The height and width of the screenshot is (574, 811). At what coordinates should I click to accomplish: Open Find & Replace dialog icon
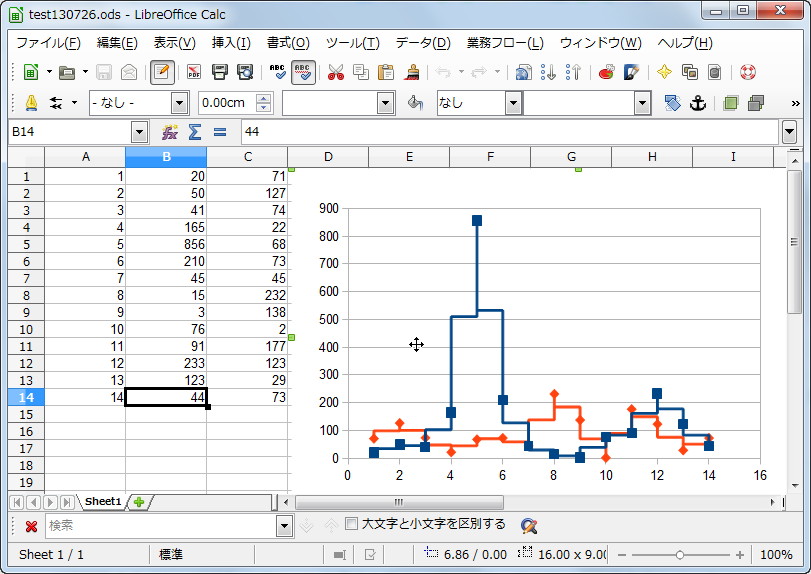(x=529, y=526)
